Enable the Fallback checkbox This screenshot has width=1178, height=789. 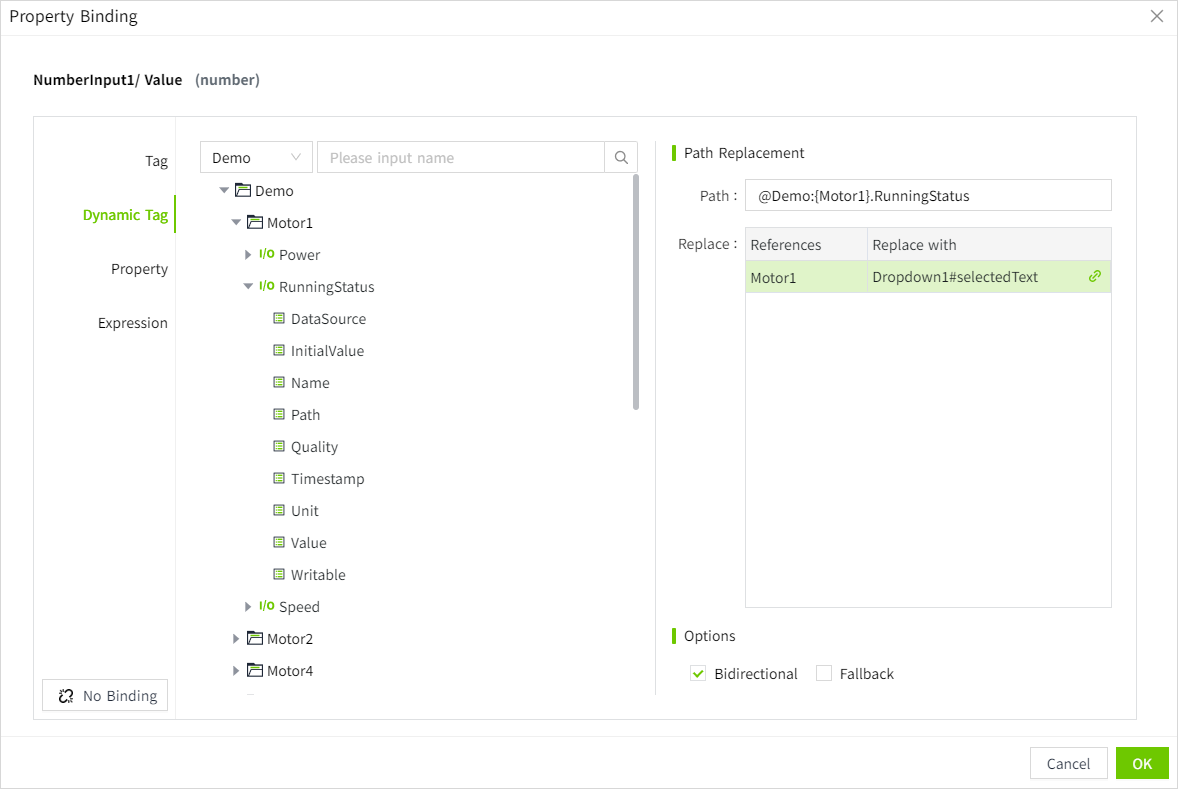pyautogui.click(x=824, y=674)
